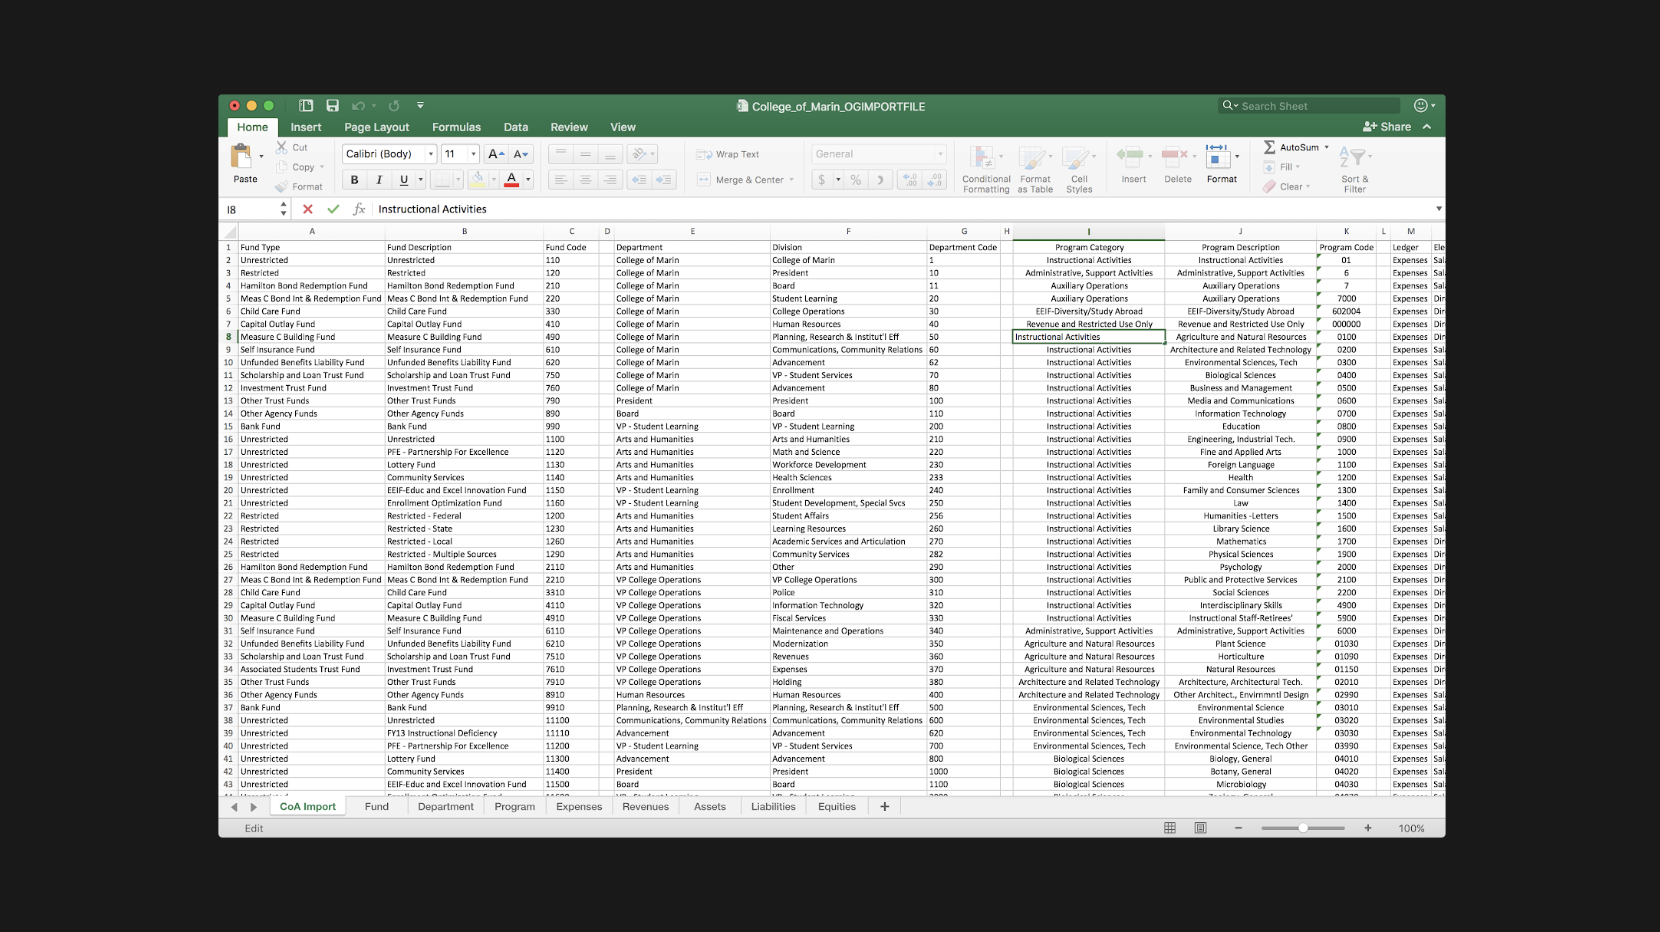Click the increase decimal icon
1660x932 pixels.
coord(909,180)
